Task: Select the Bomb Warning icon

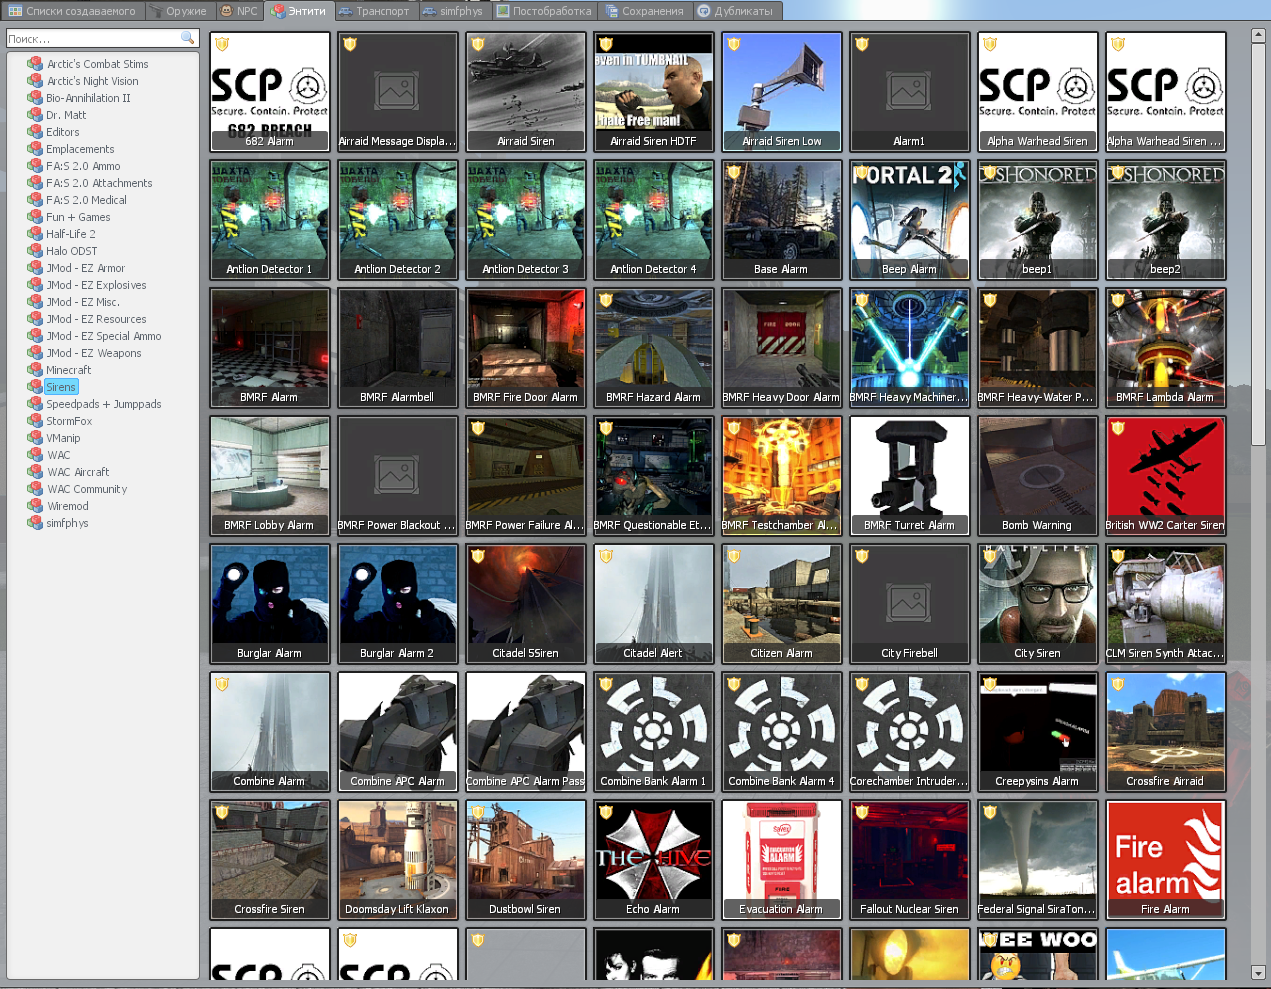Action: 1038,476
